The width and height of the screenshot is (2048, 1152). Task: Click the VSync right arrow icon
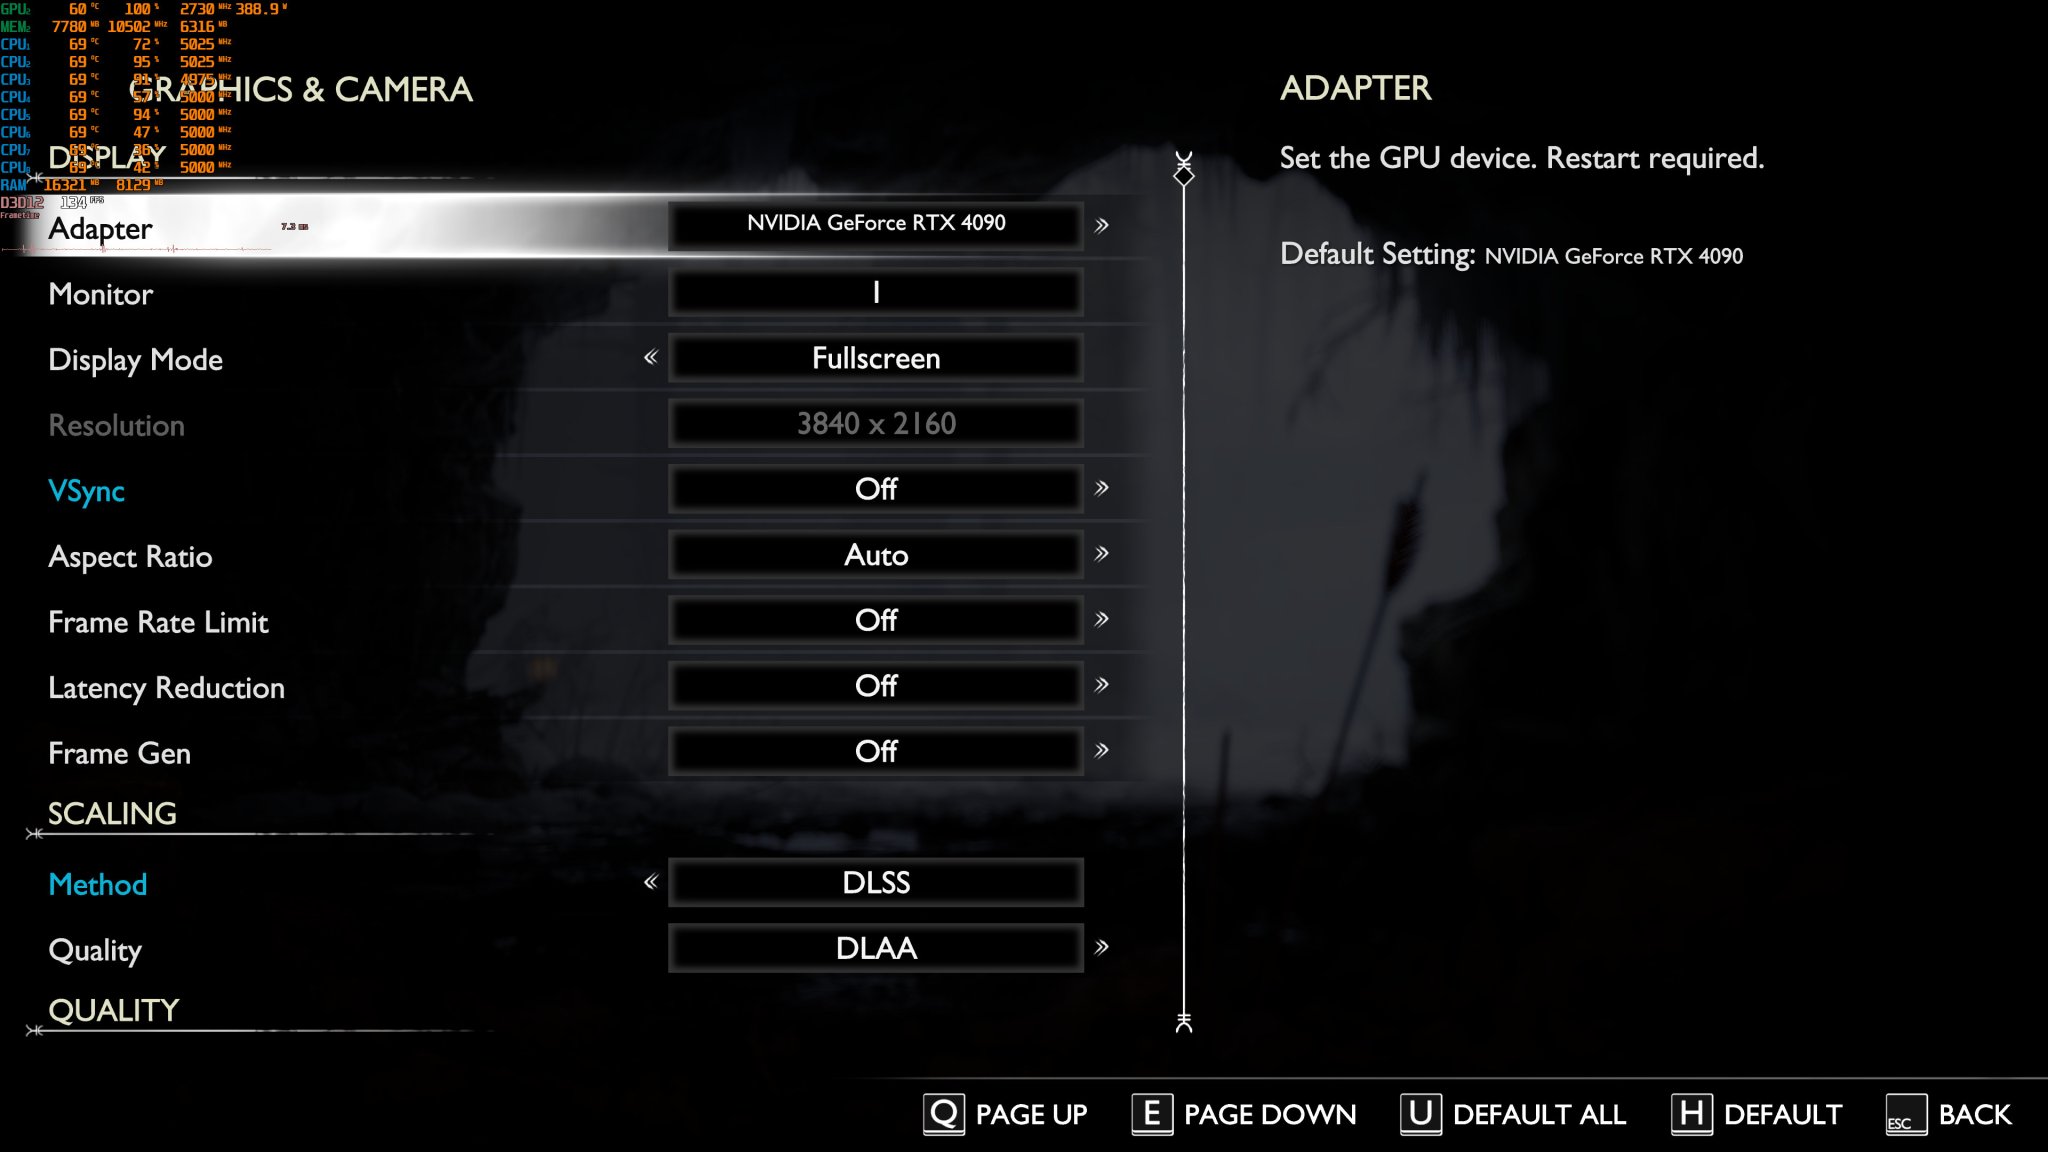(1101, 488)
